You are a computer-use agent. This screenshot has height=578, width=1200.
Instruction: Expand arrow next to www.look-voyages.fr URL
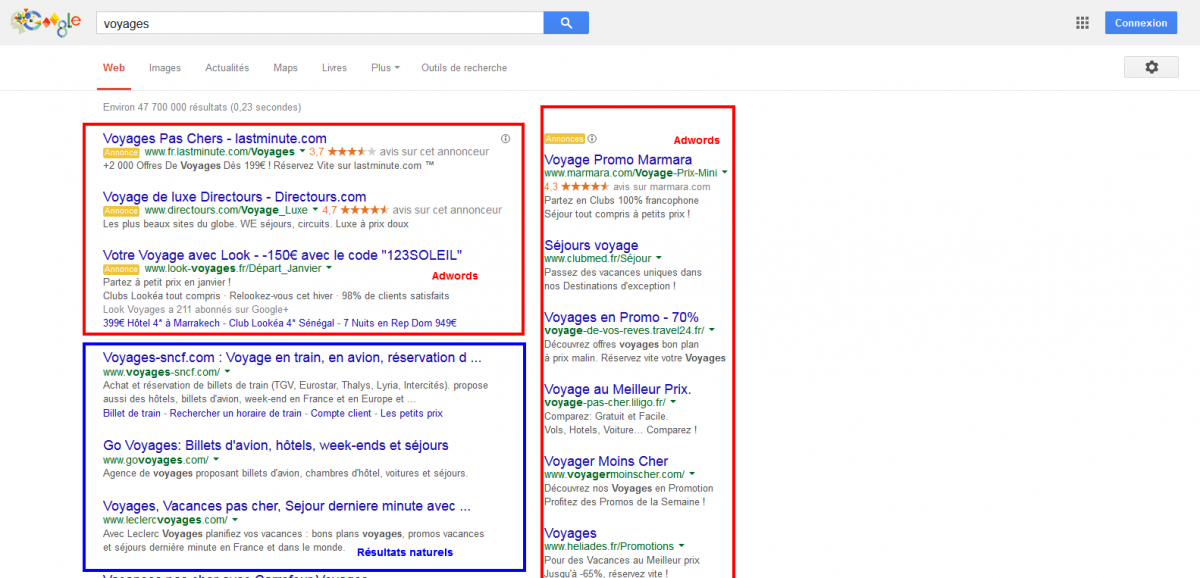[328, 268]
